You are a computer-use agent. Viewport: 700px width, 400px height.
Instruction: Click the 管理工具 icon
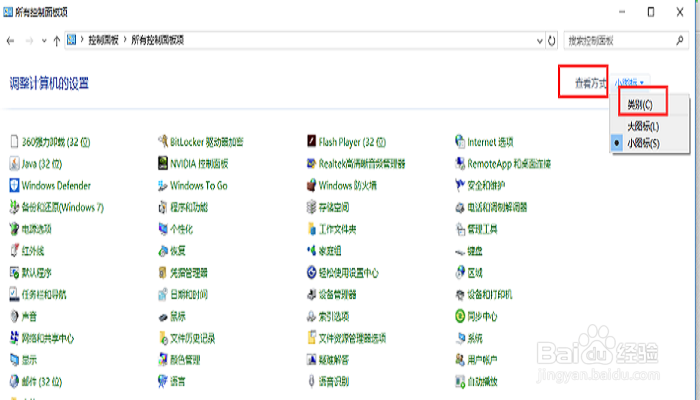[x=460, y=229]
